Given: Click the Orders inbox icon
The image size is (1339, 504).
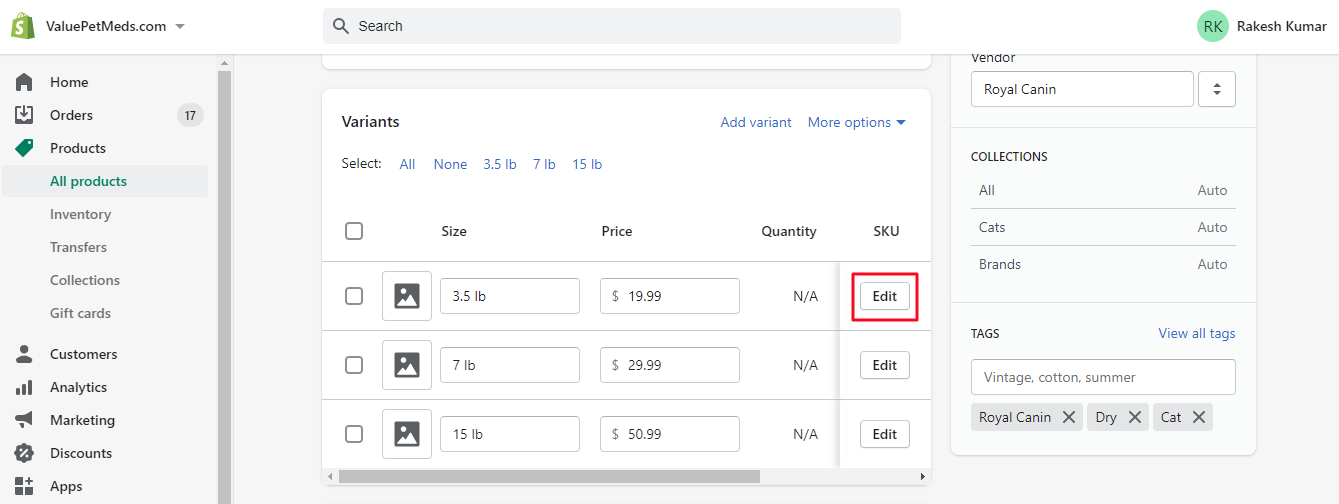Looking at the screenshot, I should coord(24,115).
